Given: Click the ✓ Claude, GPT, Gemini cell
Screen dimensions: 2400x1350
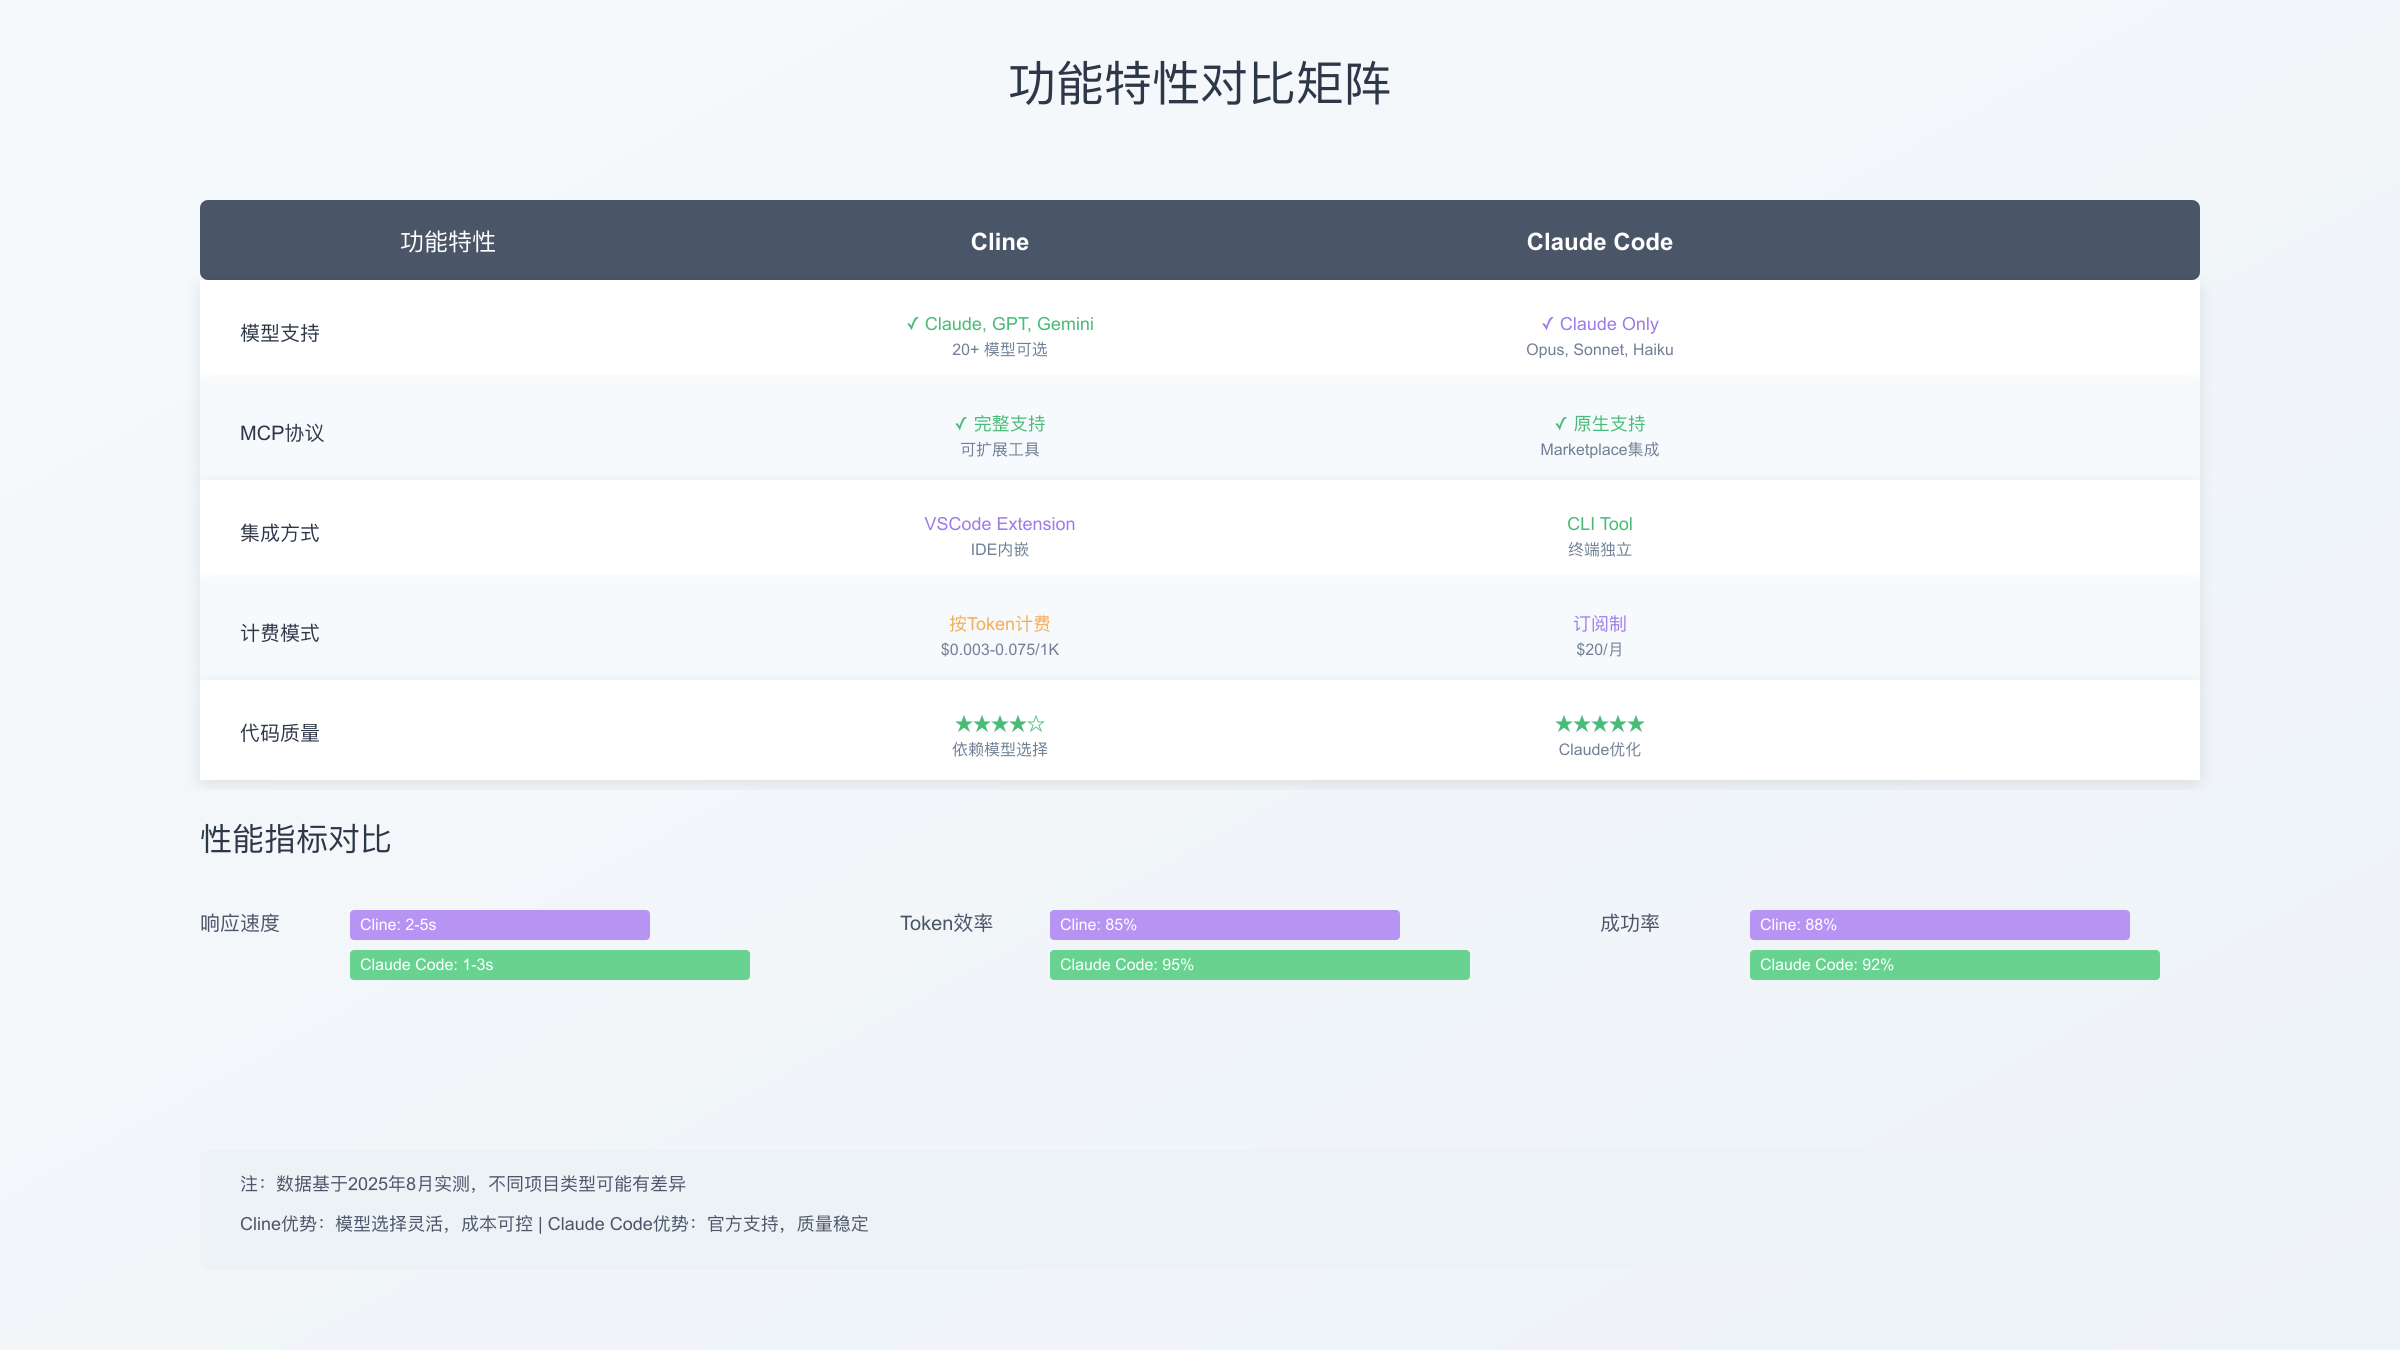Looking at the screenshot, I should pyautogui.click(x=1000, y=324).
